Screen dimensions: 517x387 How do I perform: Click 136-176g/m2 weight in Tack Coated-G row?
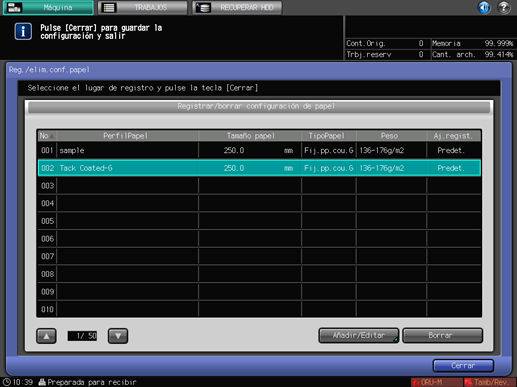coord(382,168)
